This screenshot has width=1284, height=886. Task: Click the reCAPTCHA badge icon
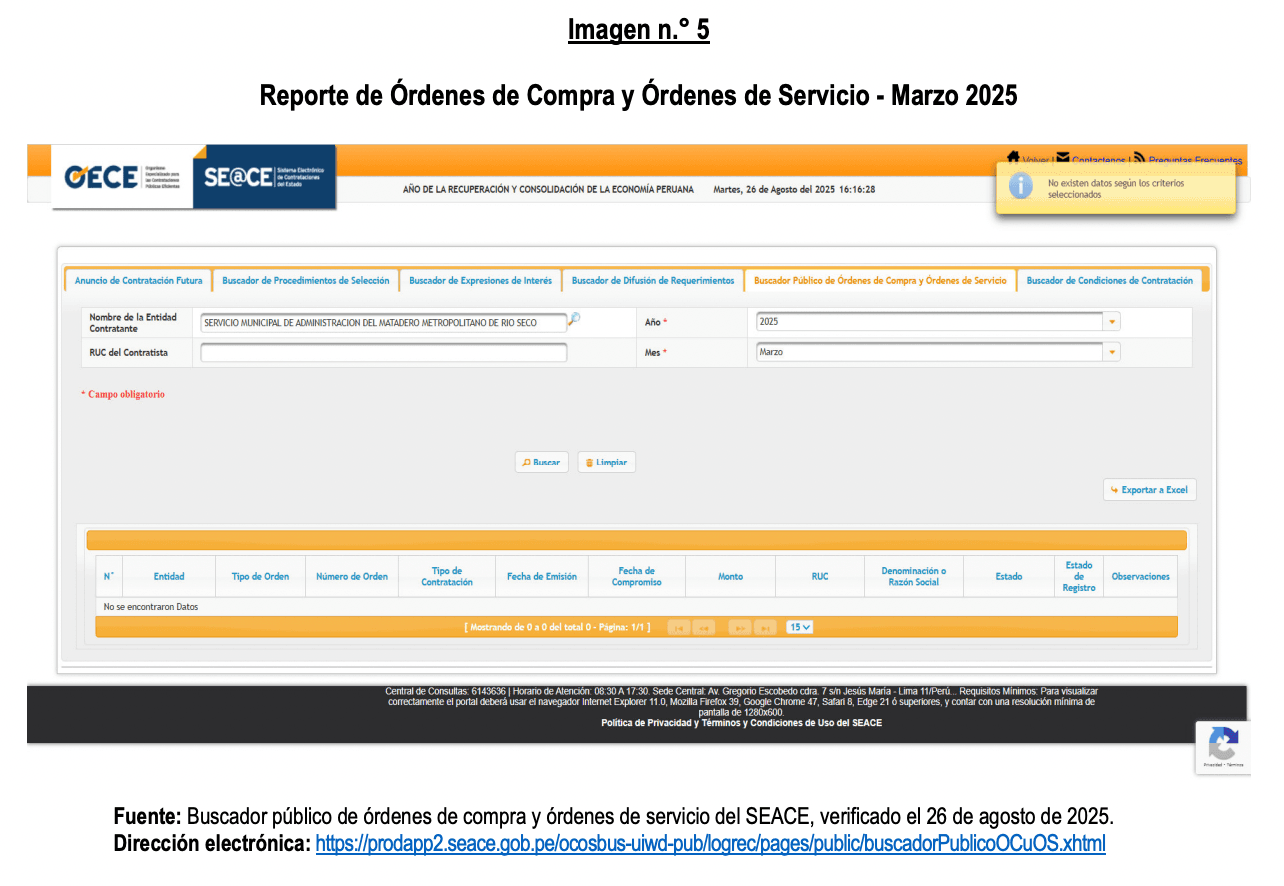pos(1223,746)
